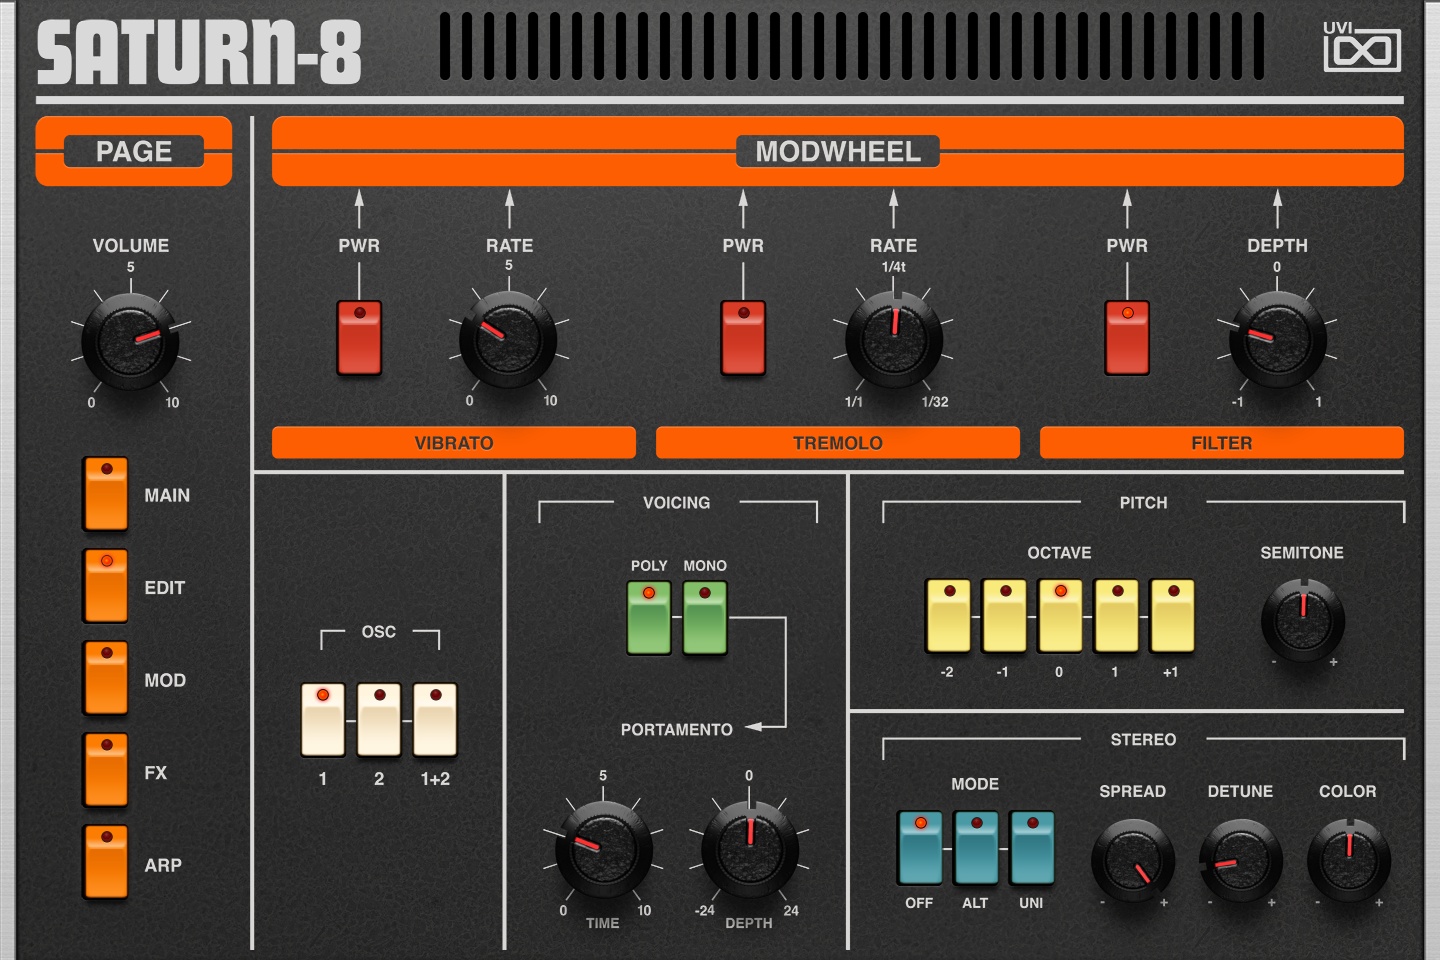Click the VIBRATO section label

coord(454,443)
